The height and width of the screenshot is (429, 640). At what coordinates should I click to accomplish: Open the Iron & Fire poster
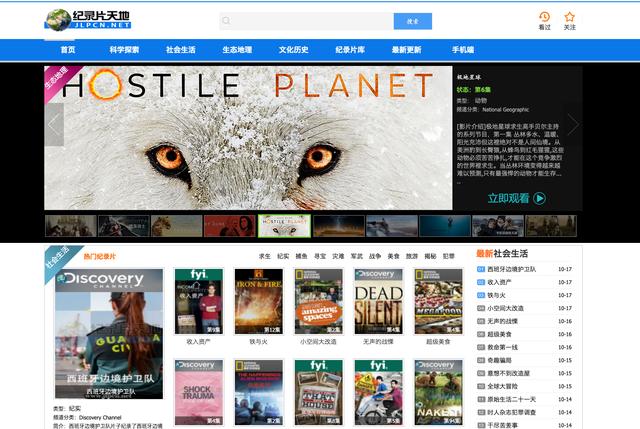point(259,302)
